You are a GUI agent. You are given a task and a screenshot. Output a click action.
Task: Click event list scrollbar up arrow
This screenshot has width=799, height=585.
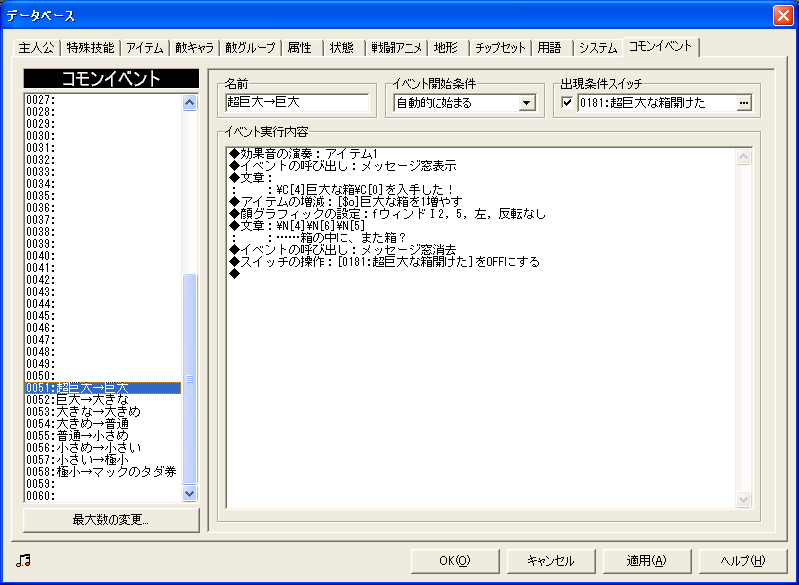point(190,103)
